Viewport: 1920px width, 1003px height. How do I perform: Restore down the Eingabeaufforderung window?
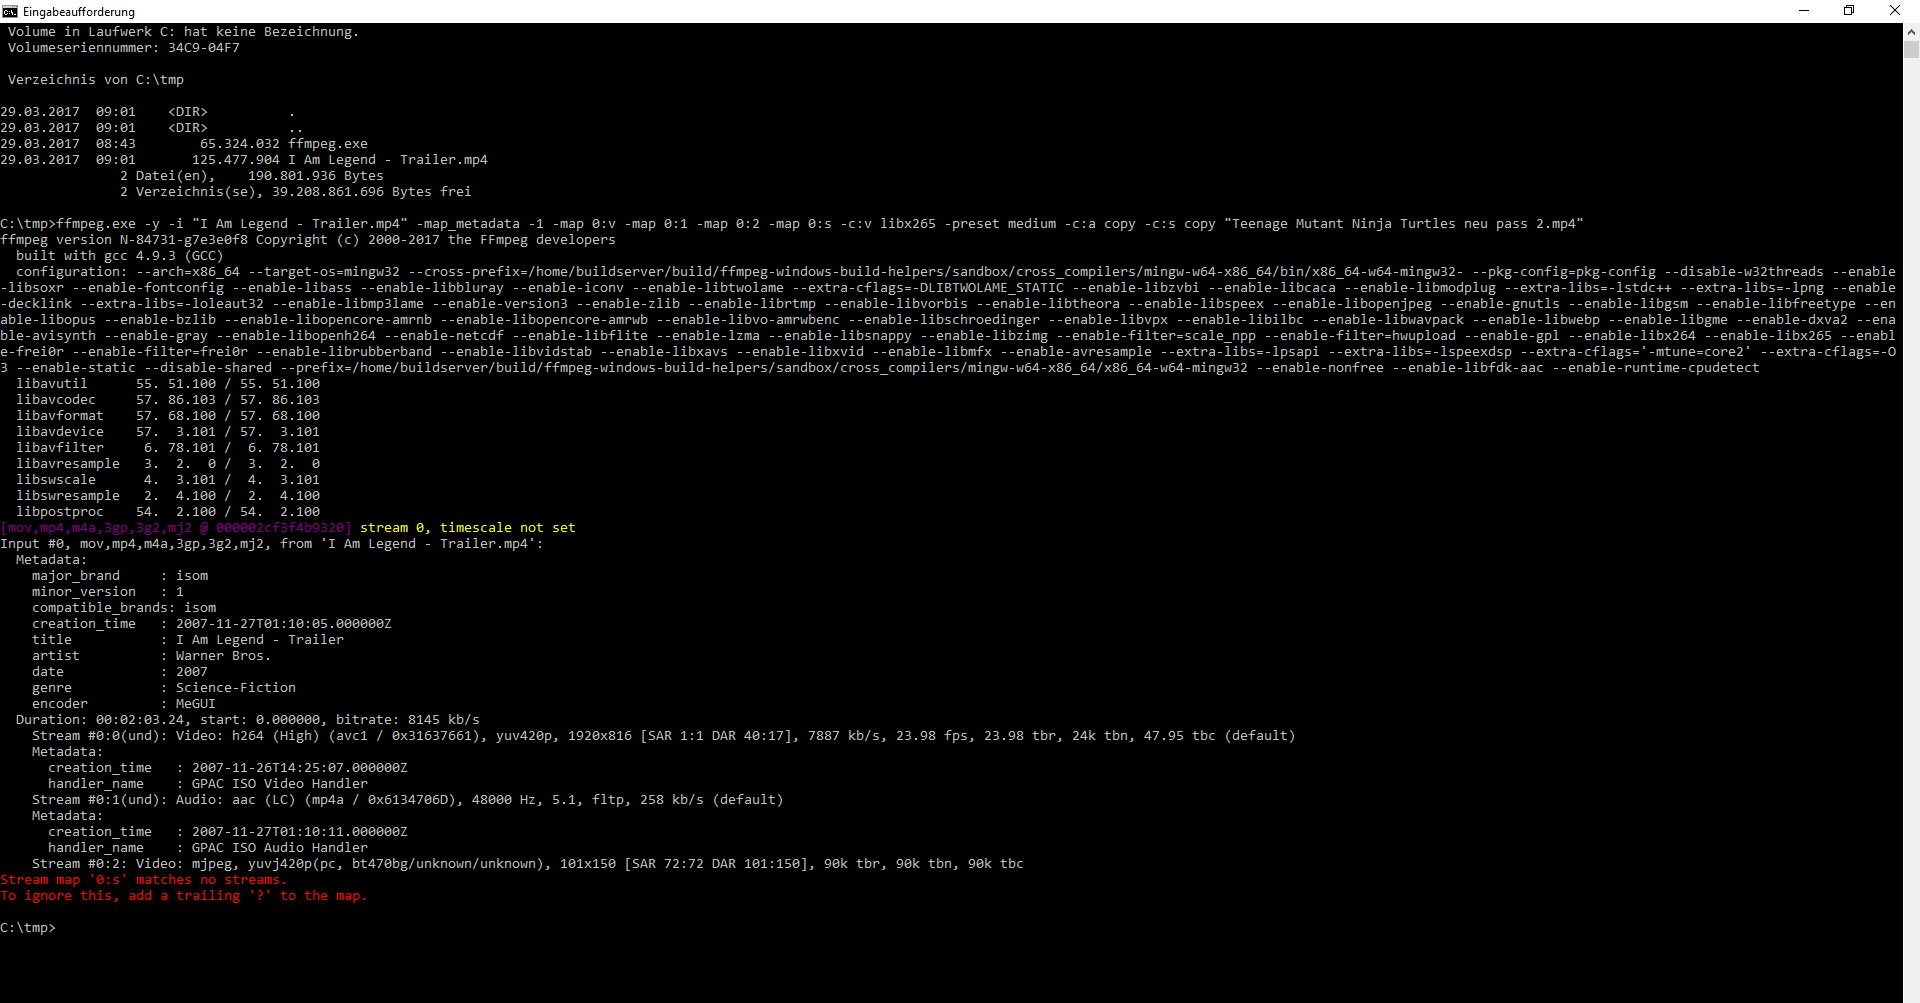coord(1849,11)
